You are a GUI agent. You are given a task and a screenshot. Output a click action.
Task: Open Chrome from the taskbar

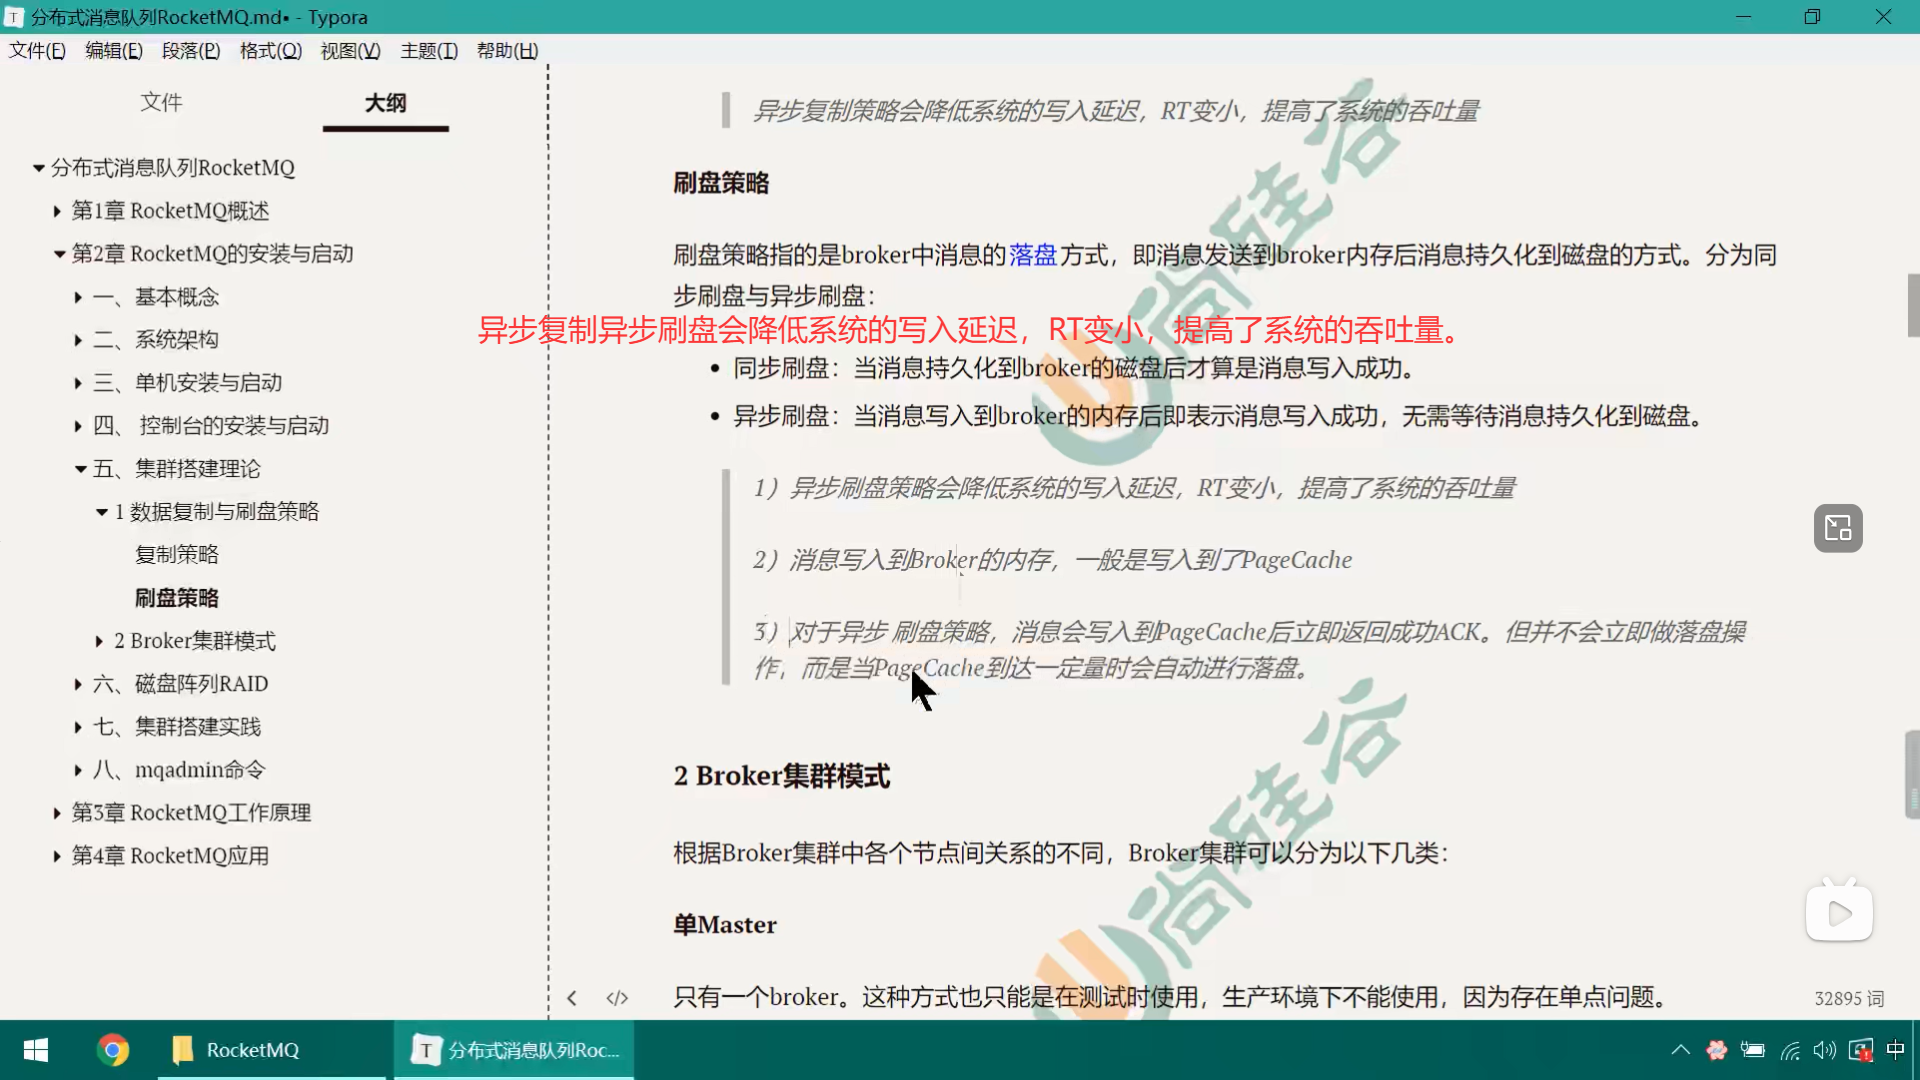click(x=113, y=1050)
